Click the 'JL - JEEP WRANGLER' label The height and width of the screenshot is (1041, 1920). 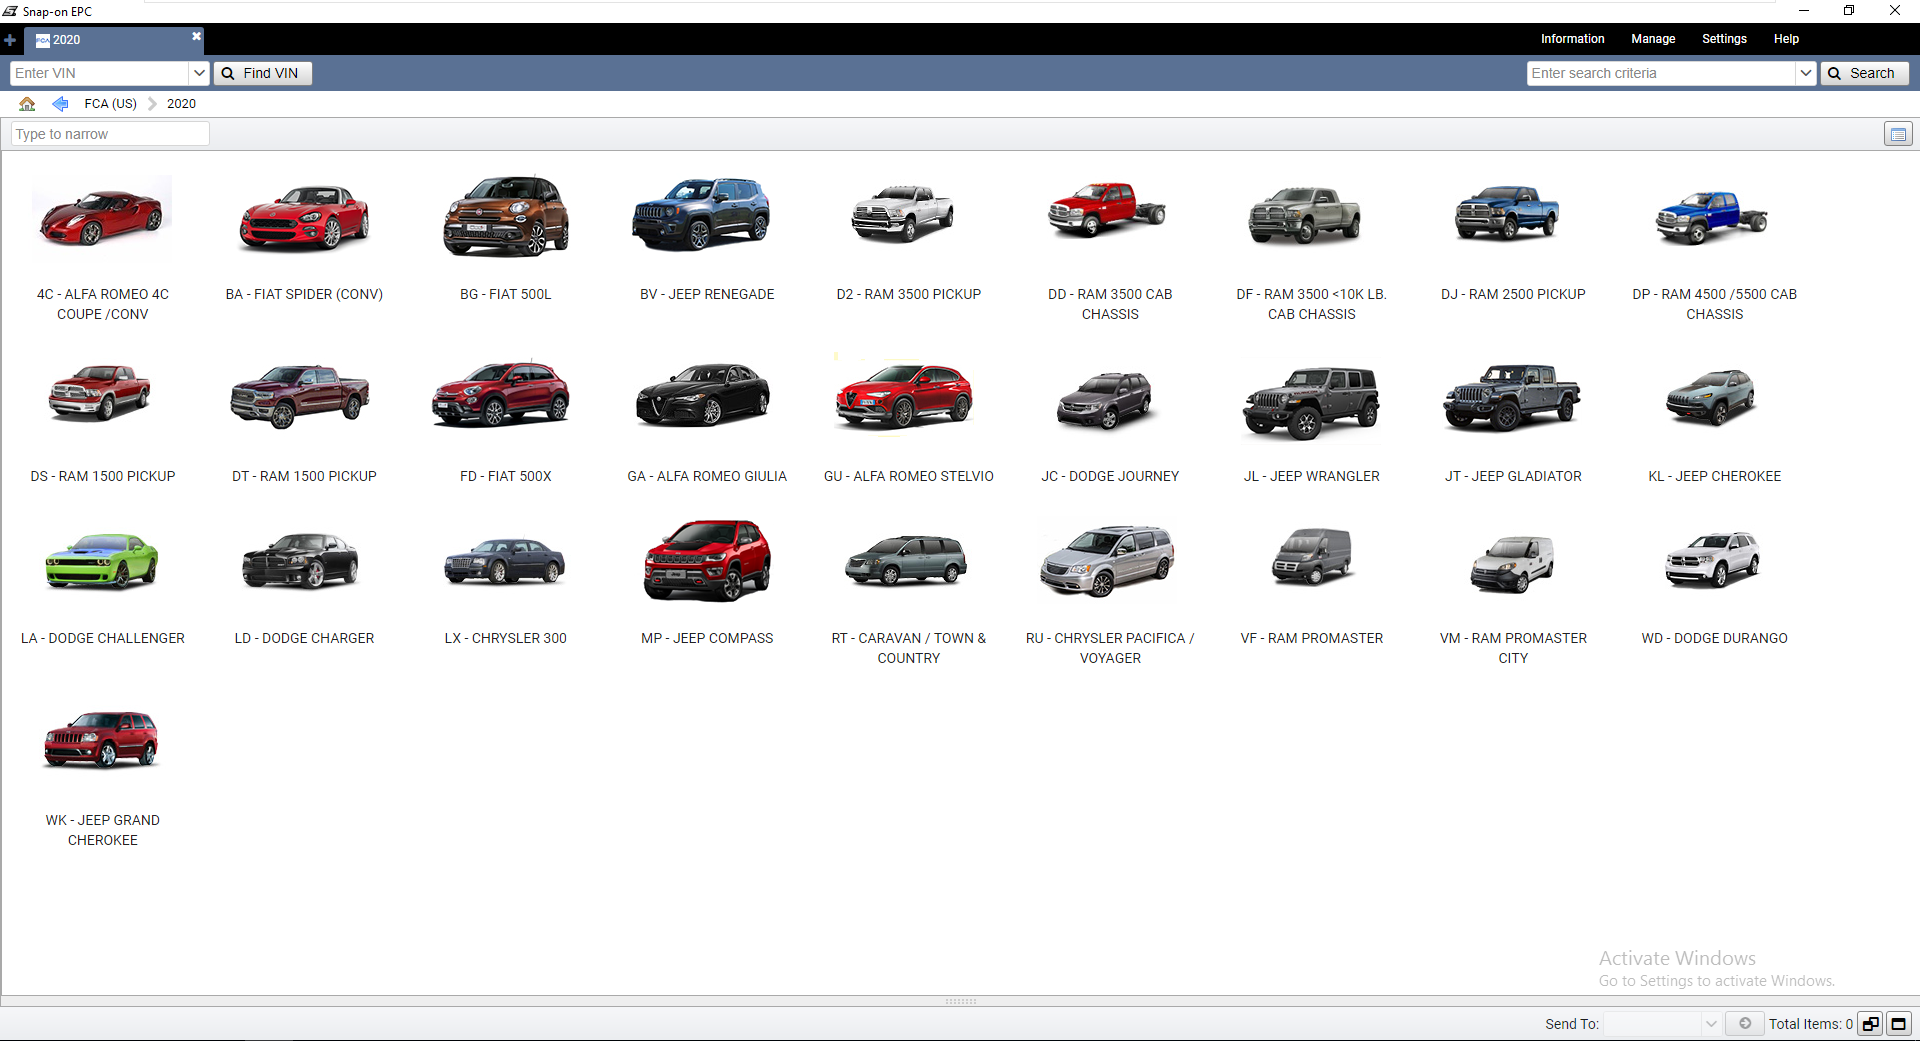[x=1311, y=476]
